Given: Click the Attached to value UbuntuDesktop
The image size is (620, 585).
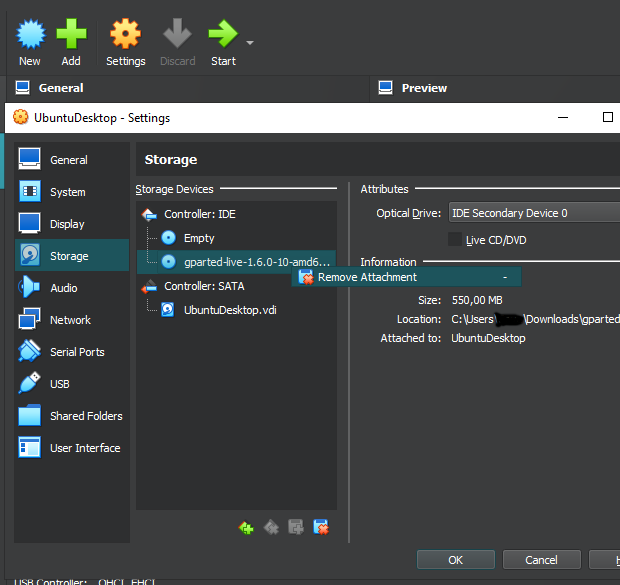Looking at the screenshot, I should (488, 338).
